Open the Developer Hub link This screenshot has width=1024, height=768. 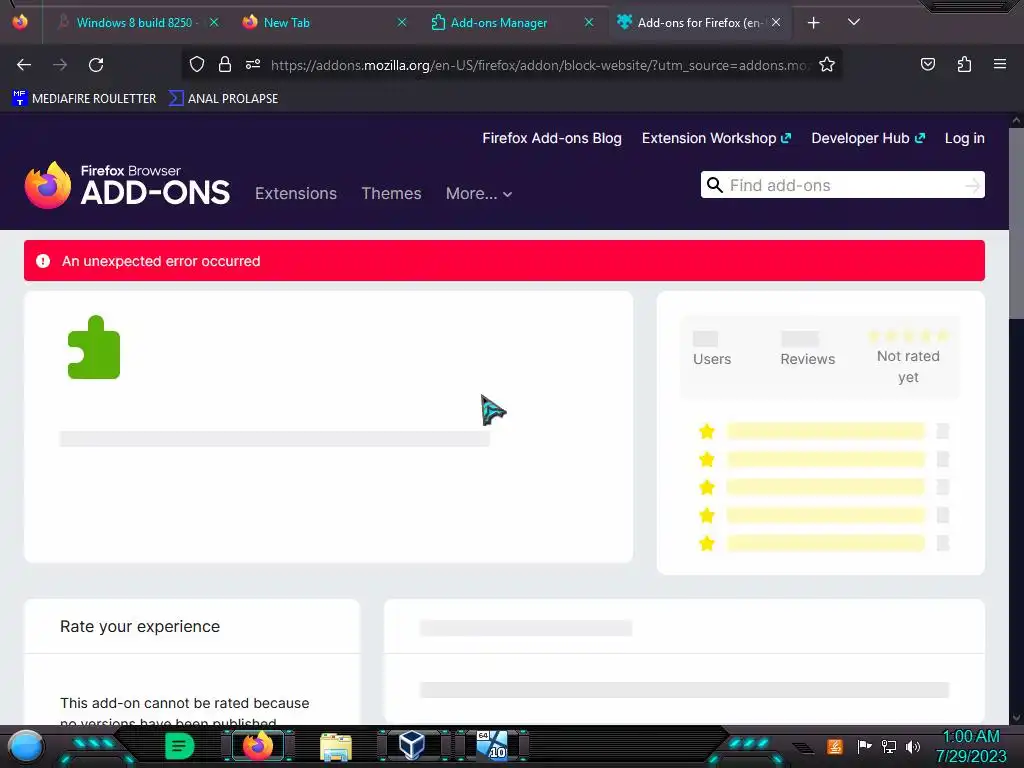click(x=868, y=138)
